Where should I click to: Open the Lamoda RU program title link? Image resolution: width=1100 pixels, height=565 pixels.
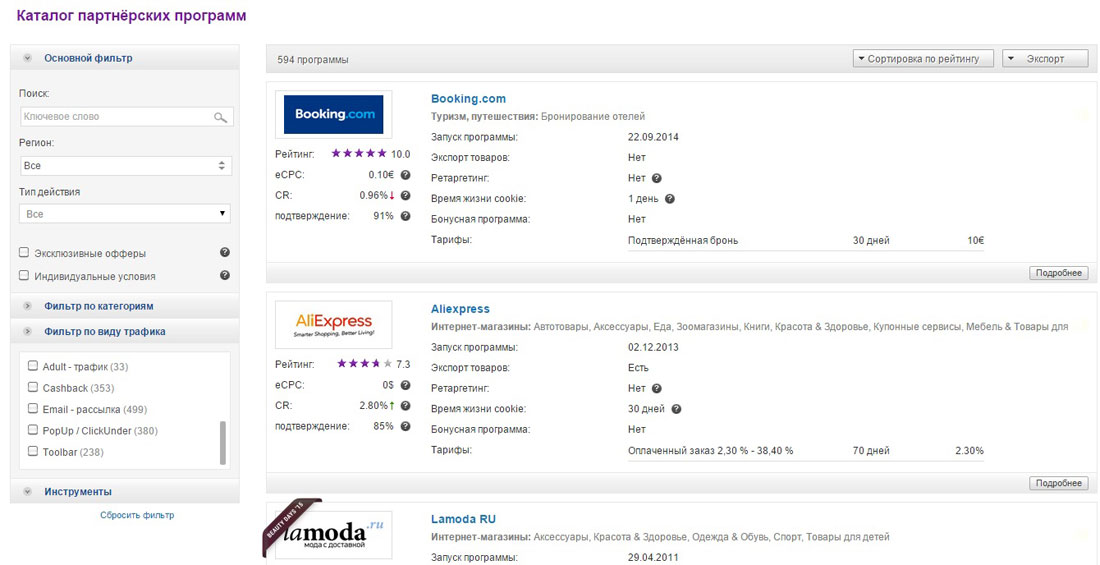[464, 519]
